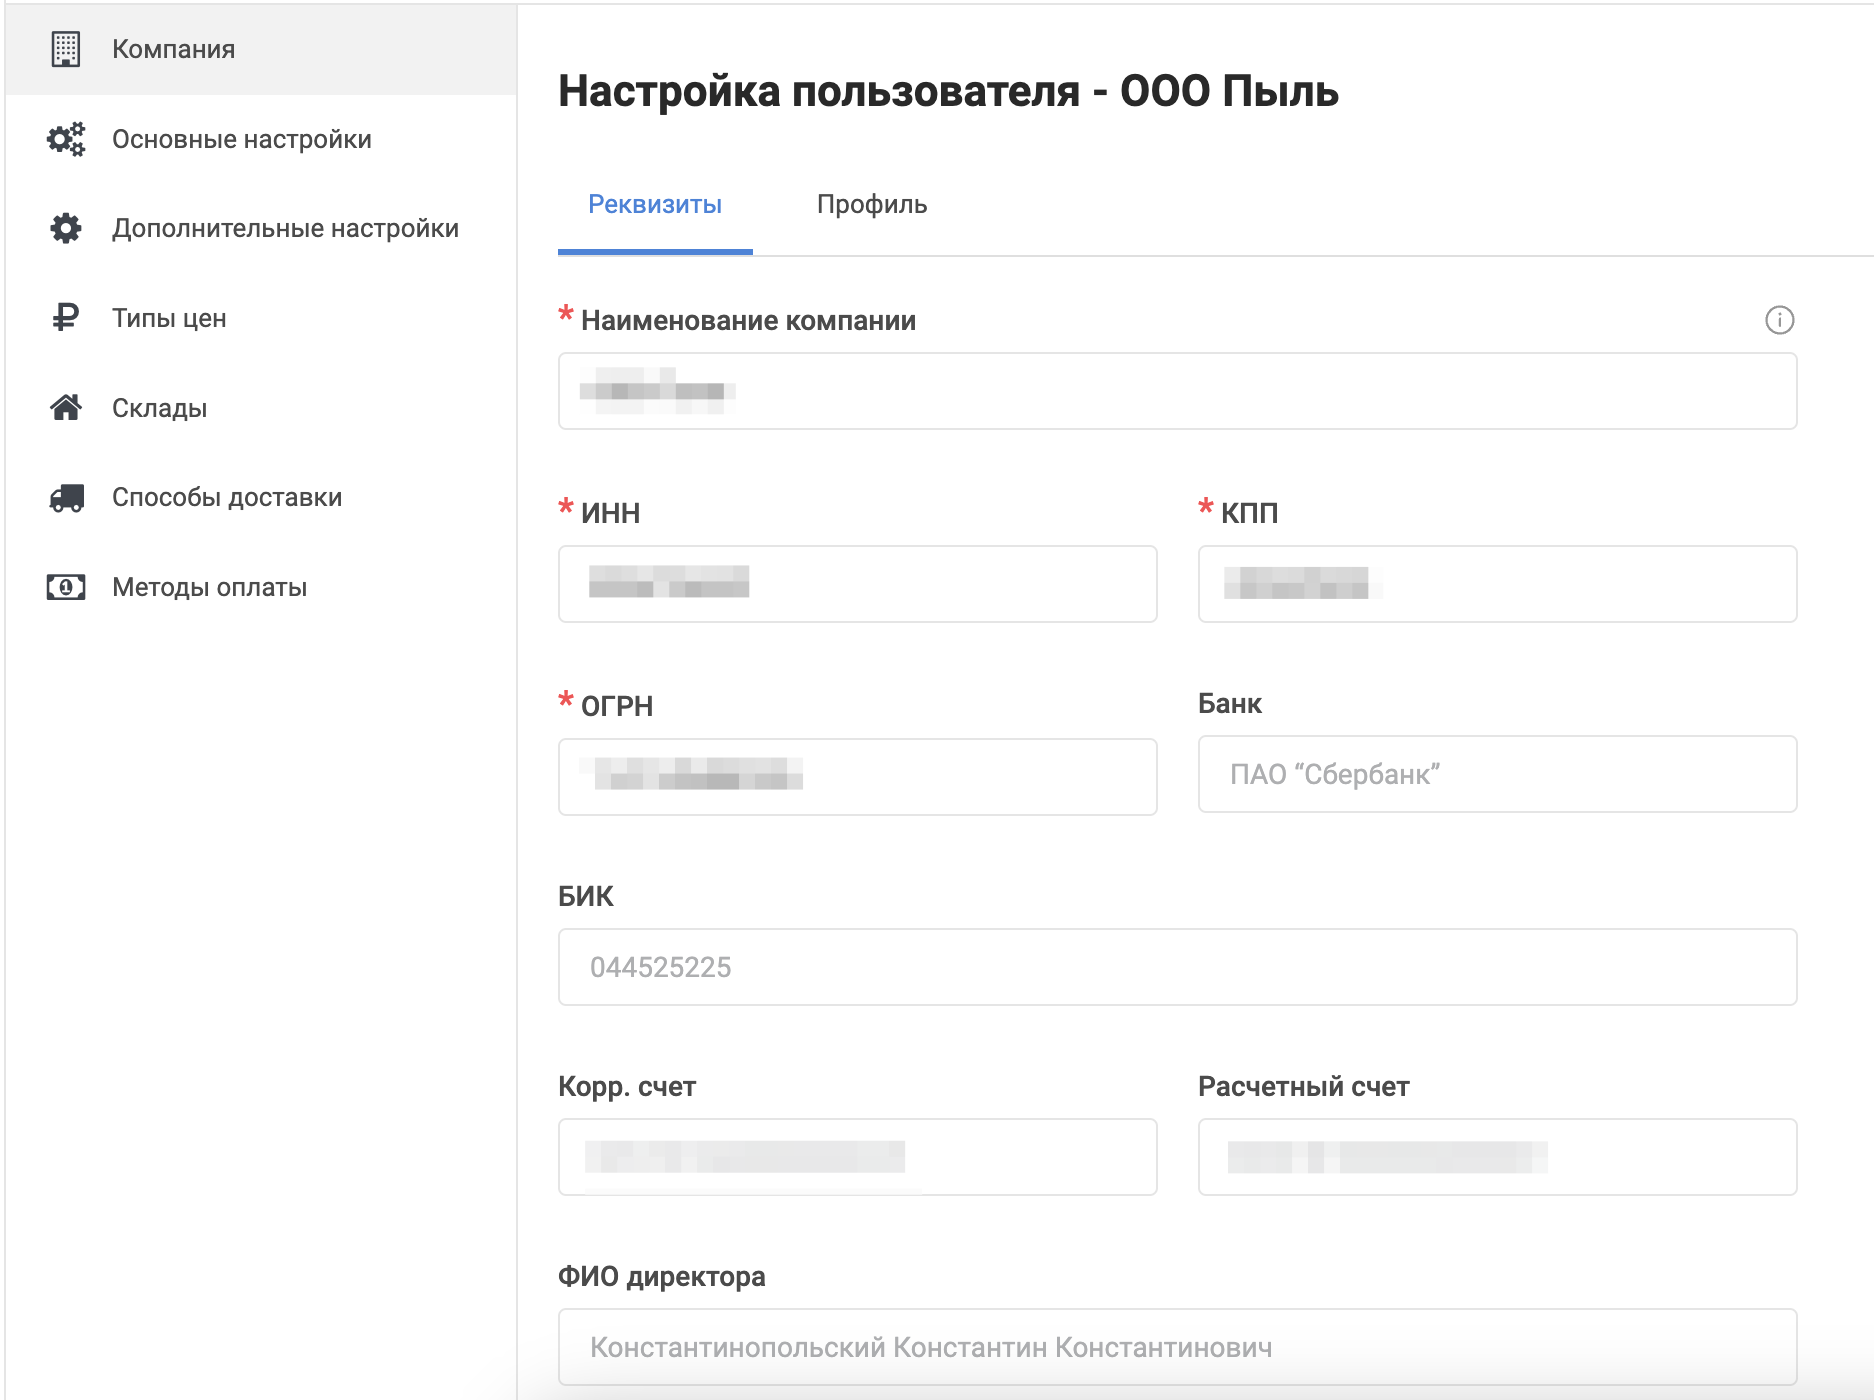Screen dimensions: 1874x1400
Task: Click the truck icon for Способы доставки
Action: 66,497
